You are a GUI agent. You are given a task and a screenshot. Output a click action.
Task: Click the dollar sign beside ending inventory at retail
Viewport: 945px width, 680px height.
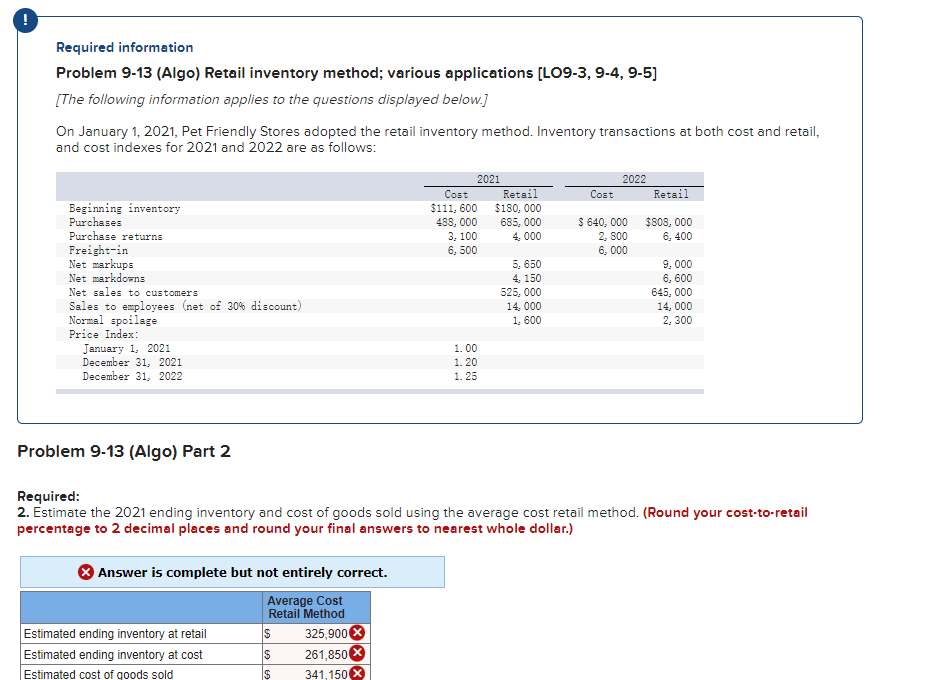pos(265,634)
